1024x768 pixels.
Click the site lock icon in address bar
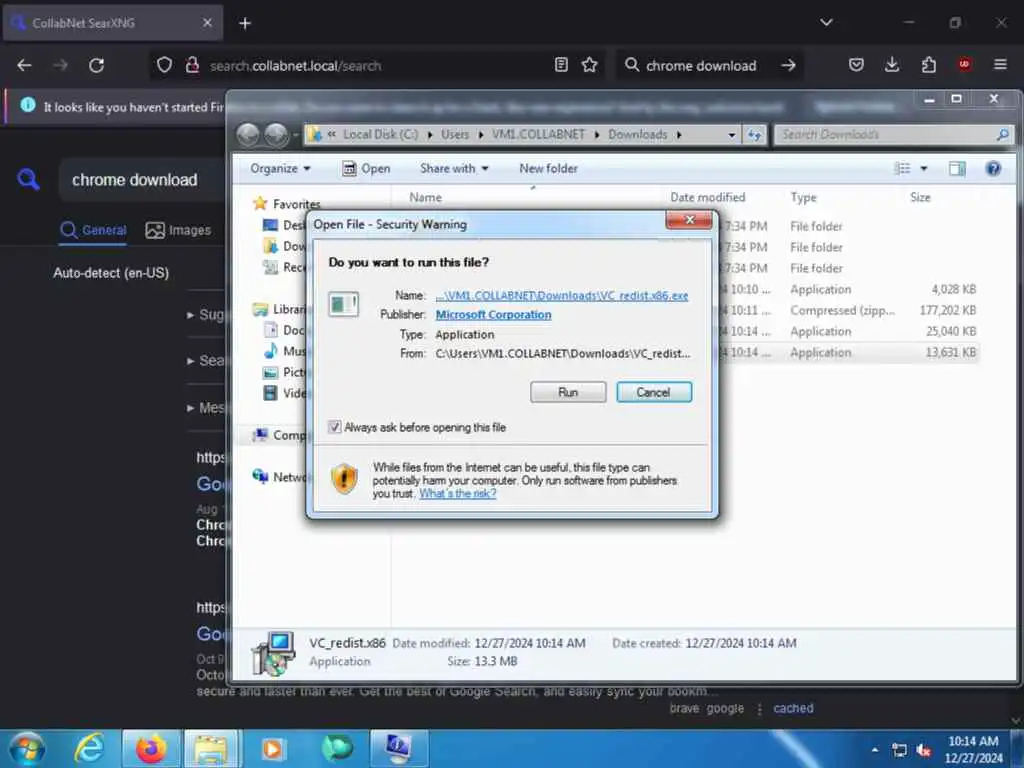point(192,65)
